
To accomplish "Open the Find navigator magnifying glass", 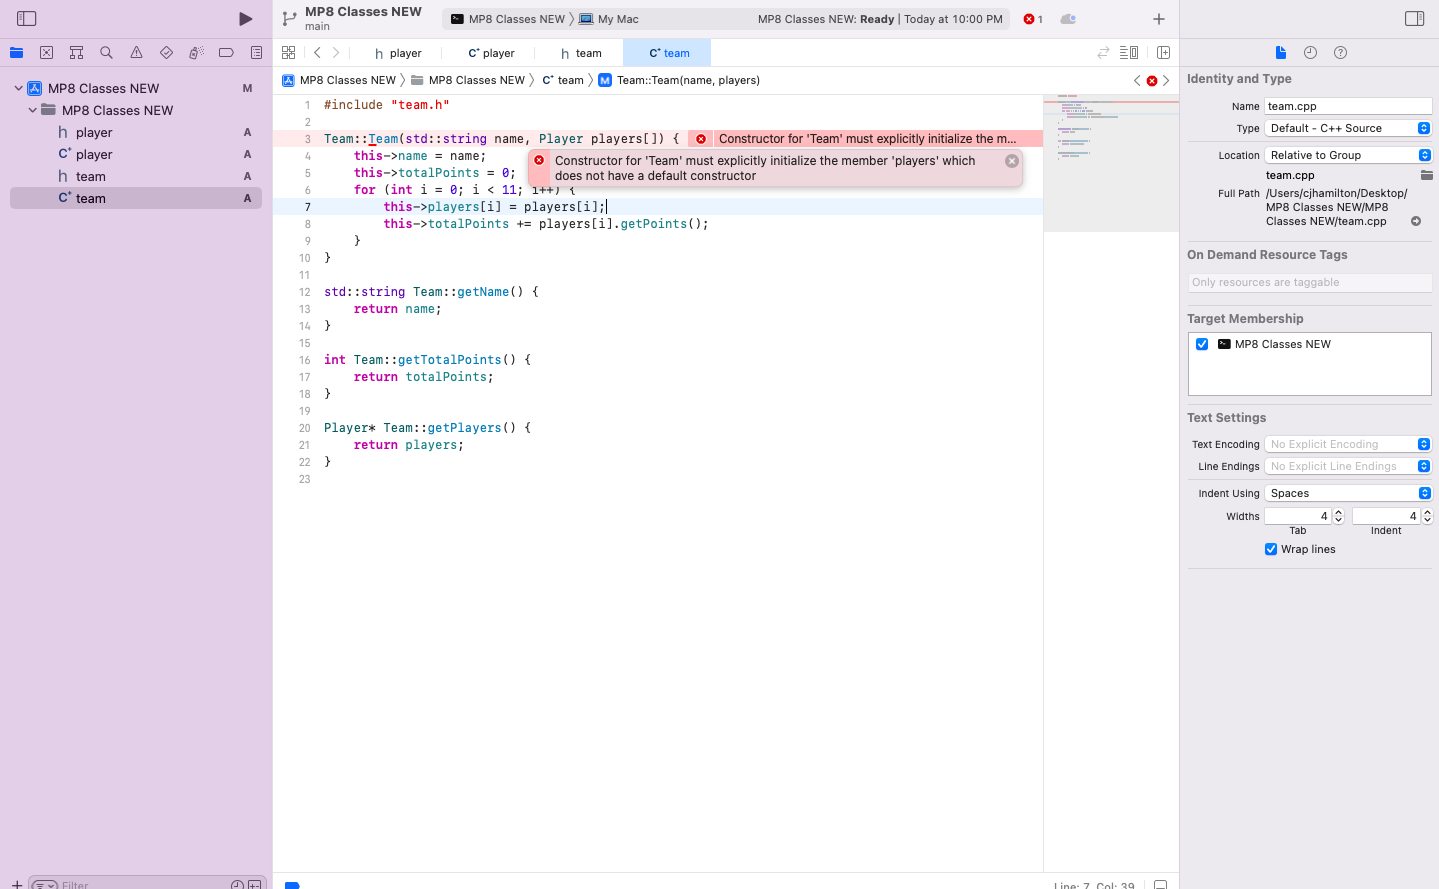I will (106, 52).
